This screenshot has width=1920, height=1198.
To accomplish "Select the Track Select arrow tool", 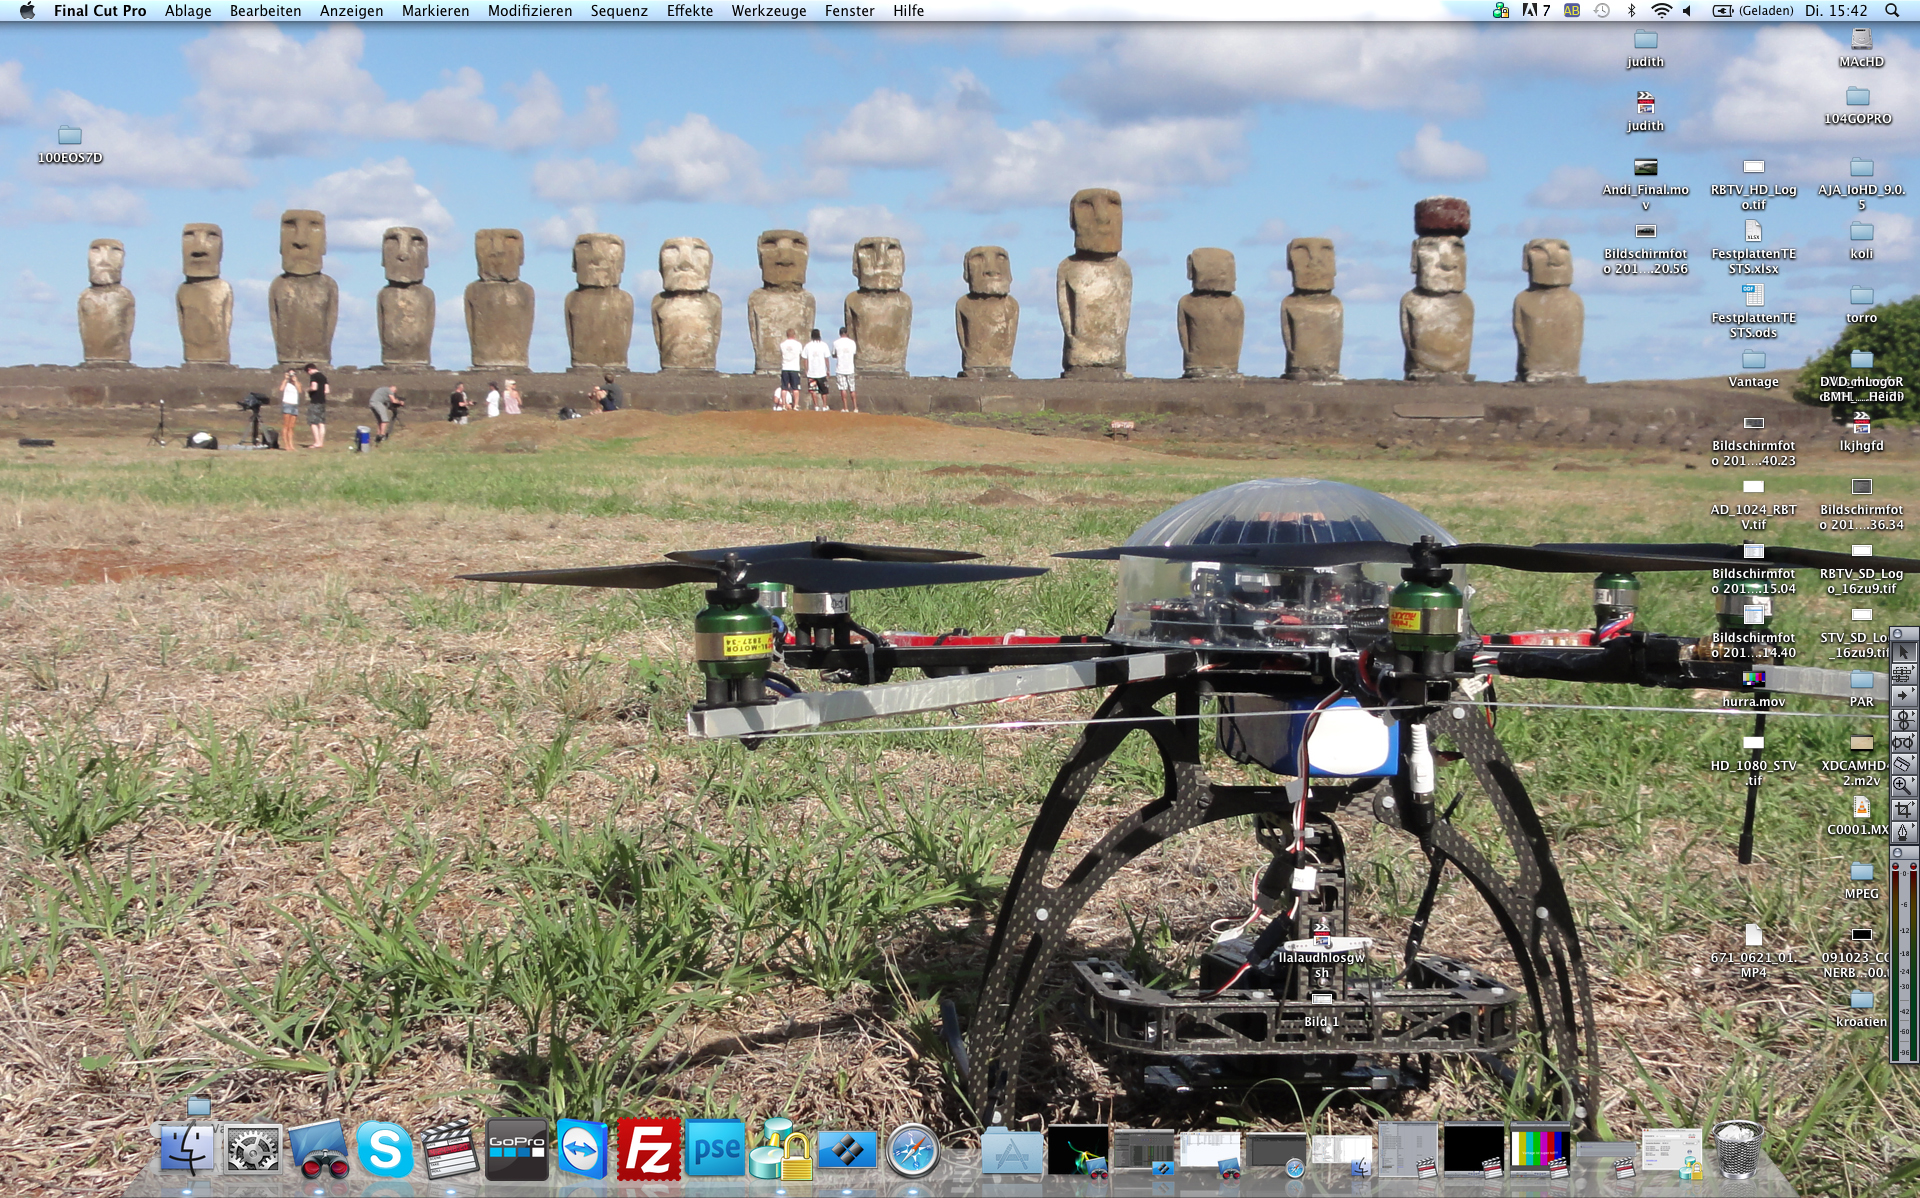I will point(1903,697).
